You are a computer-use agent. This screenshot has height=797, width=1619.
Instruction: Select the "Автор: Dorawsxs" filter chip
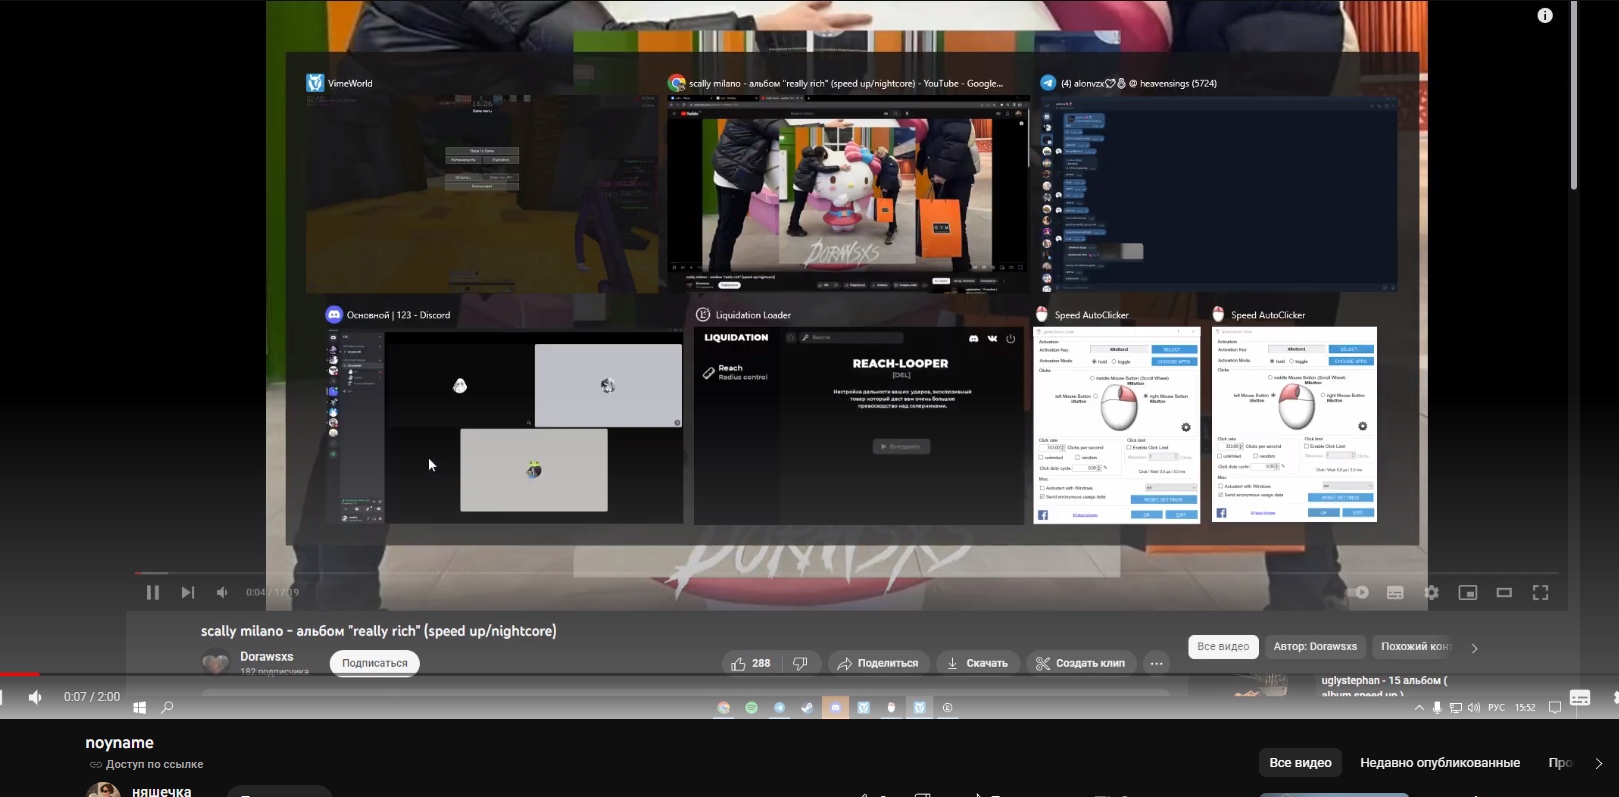pyautogui.click(x=1315, y=647)
